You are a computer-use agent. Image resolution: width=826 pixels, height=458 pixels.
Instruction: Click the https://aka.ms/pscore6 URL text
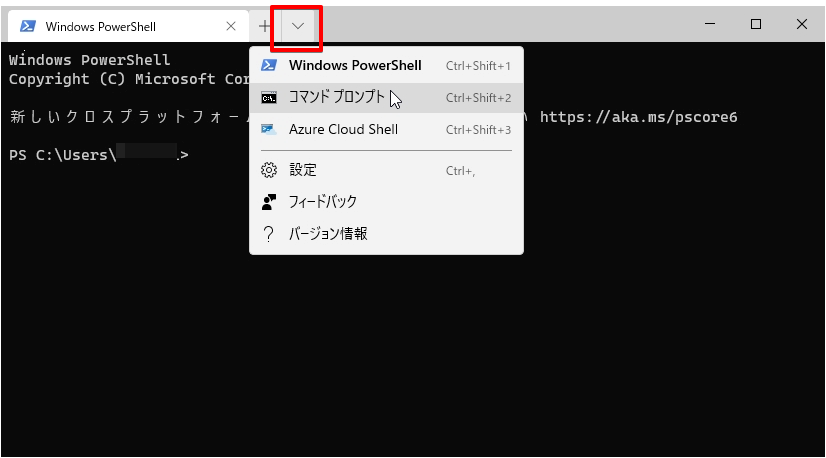point(638,117)
